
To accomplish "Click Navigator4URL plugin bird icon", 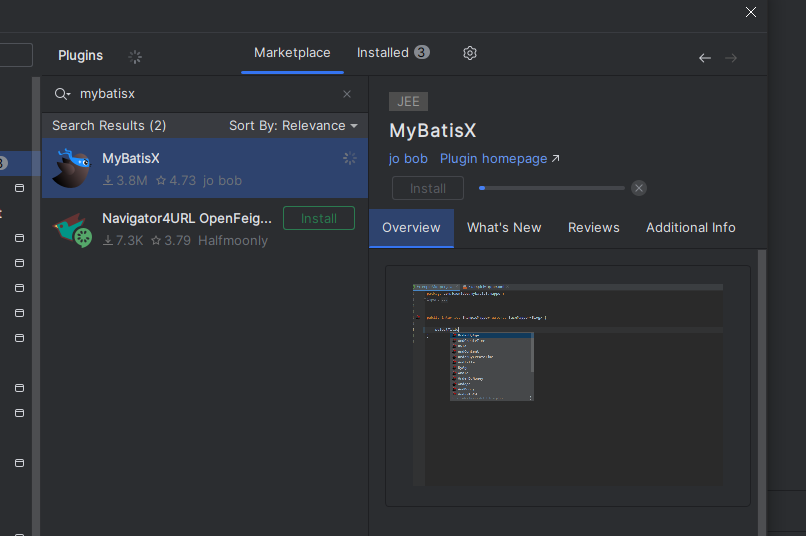I will coord(73,230).
